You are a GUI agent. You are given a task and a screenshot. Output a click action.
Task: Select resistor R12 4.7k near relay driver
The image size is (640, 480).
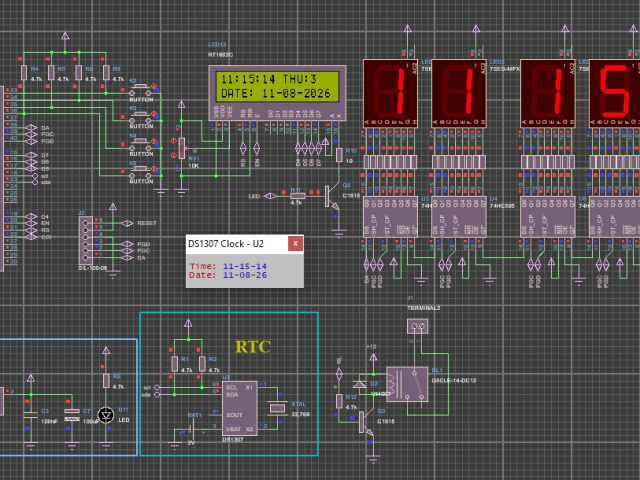coord(339,402)
